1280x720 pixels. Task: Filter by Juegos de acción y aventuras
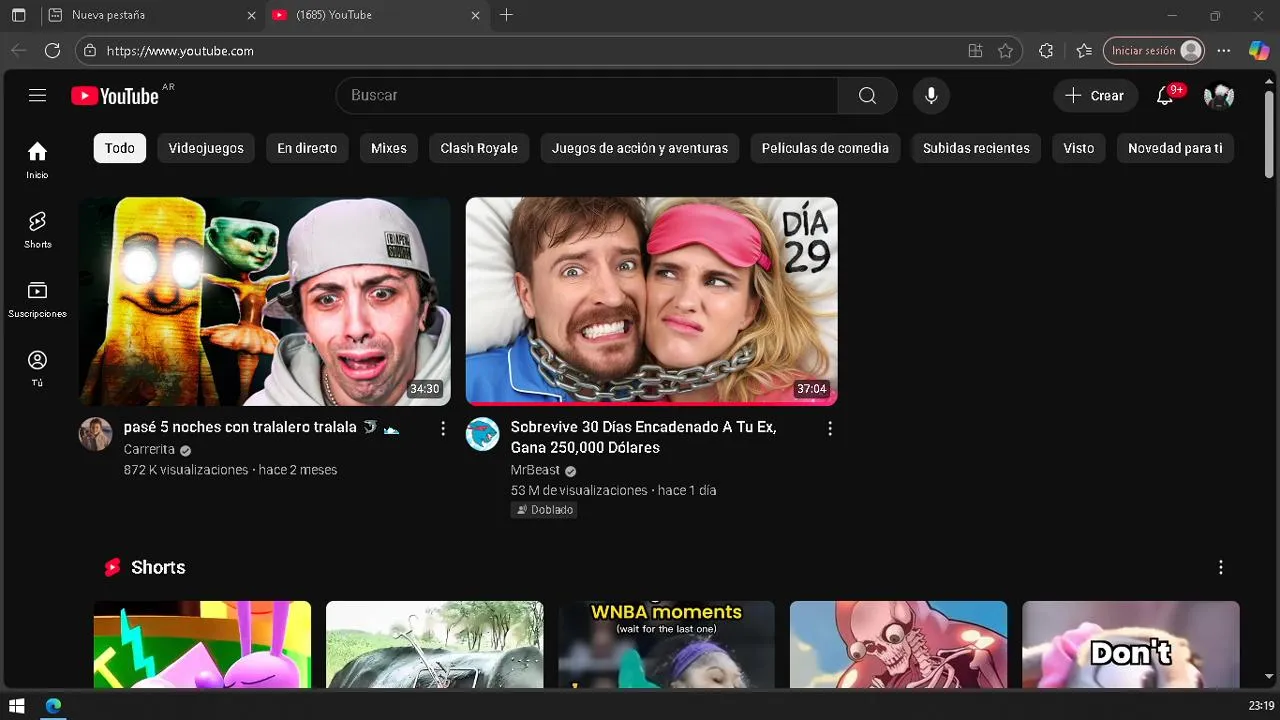pyautogui.click(x=640, y=148)
